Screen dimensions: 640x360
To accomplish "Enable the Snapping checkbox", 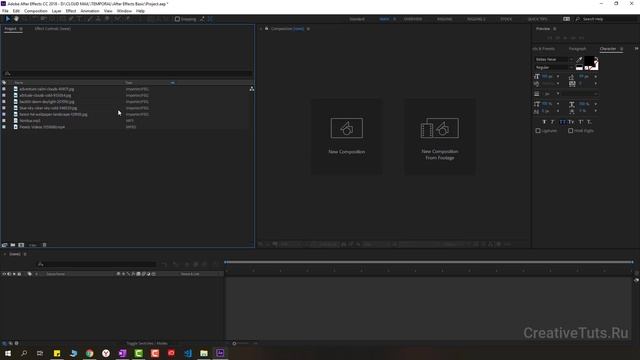I will coord(177,19).
